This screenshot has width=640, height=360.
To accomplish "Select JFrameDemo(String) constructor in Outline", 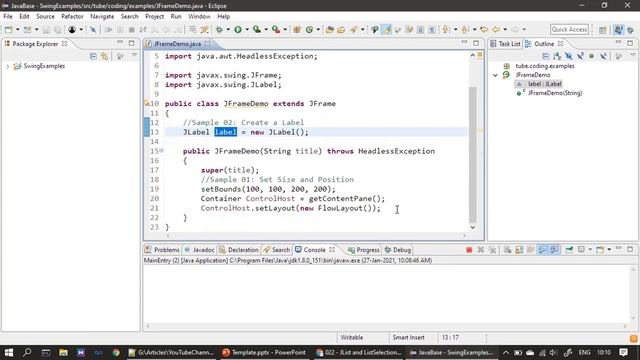I will 555,93.
